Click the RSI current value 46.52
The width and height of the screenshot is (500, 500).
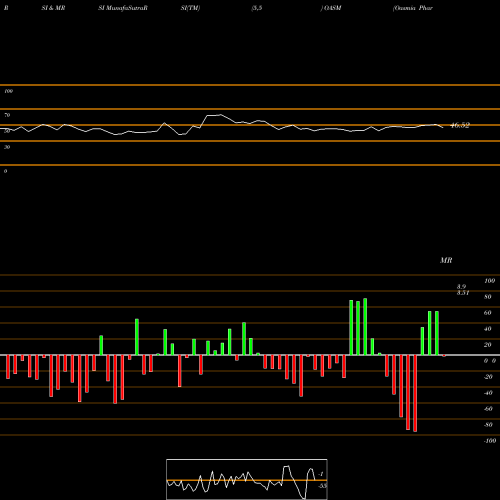pos(460,125)
